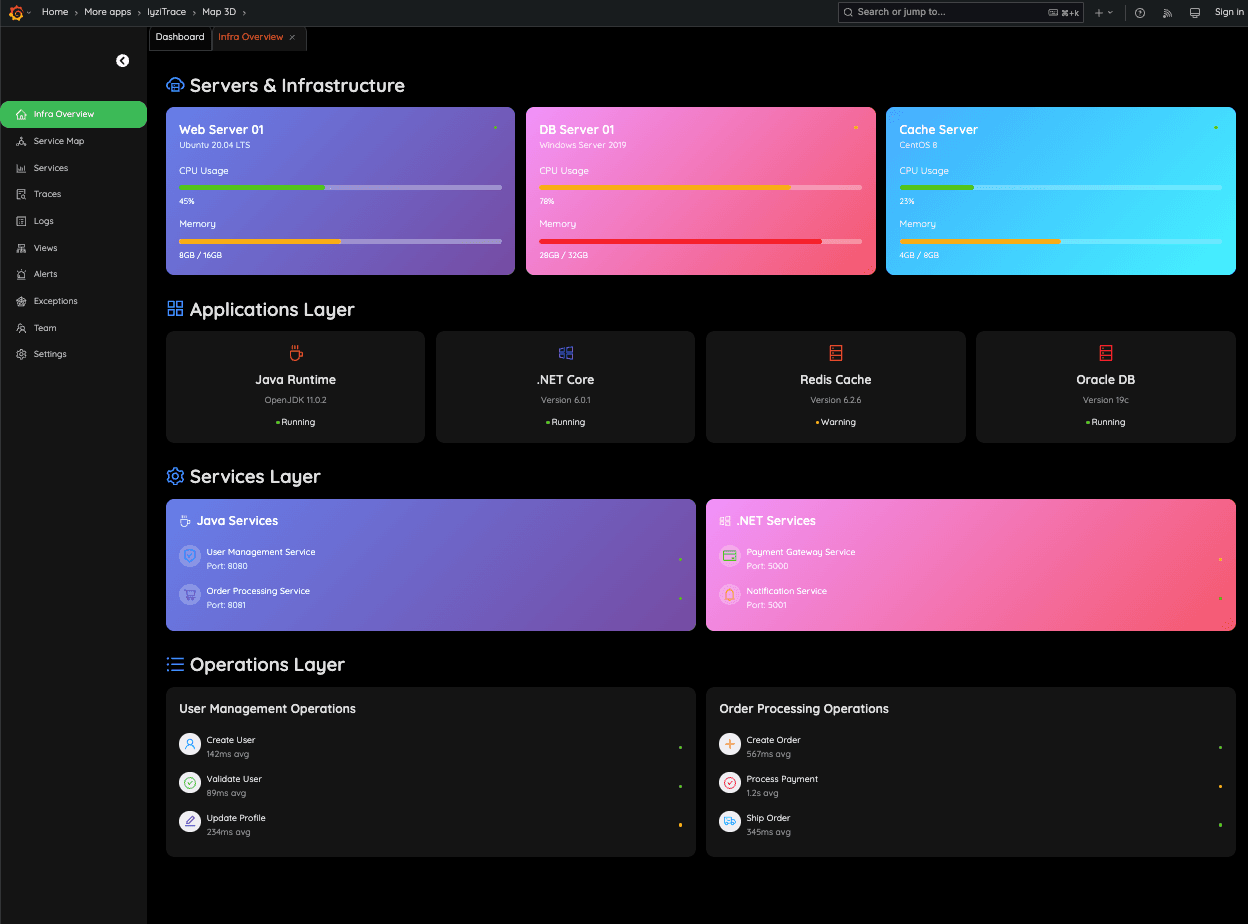Image resolution: width=1248 pixels, height=924 pixels.
Task: Close the Infra Overview tab
Action: click(x=291, y=37)
